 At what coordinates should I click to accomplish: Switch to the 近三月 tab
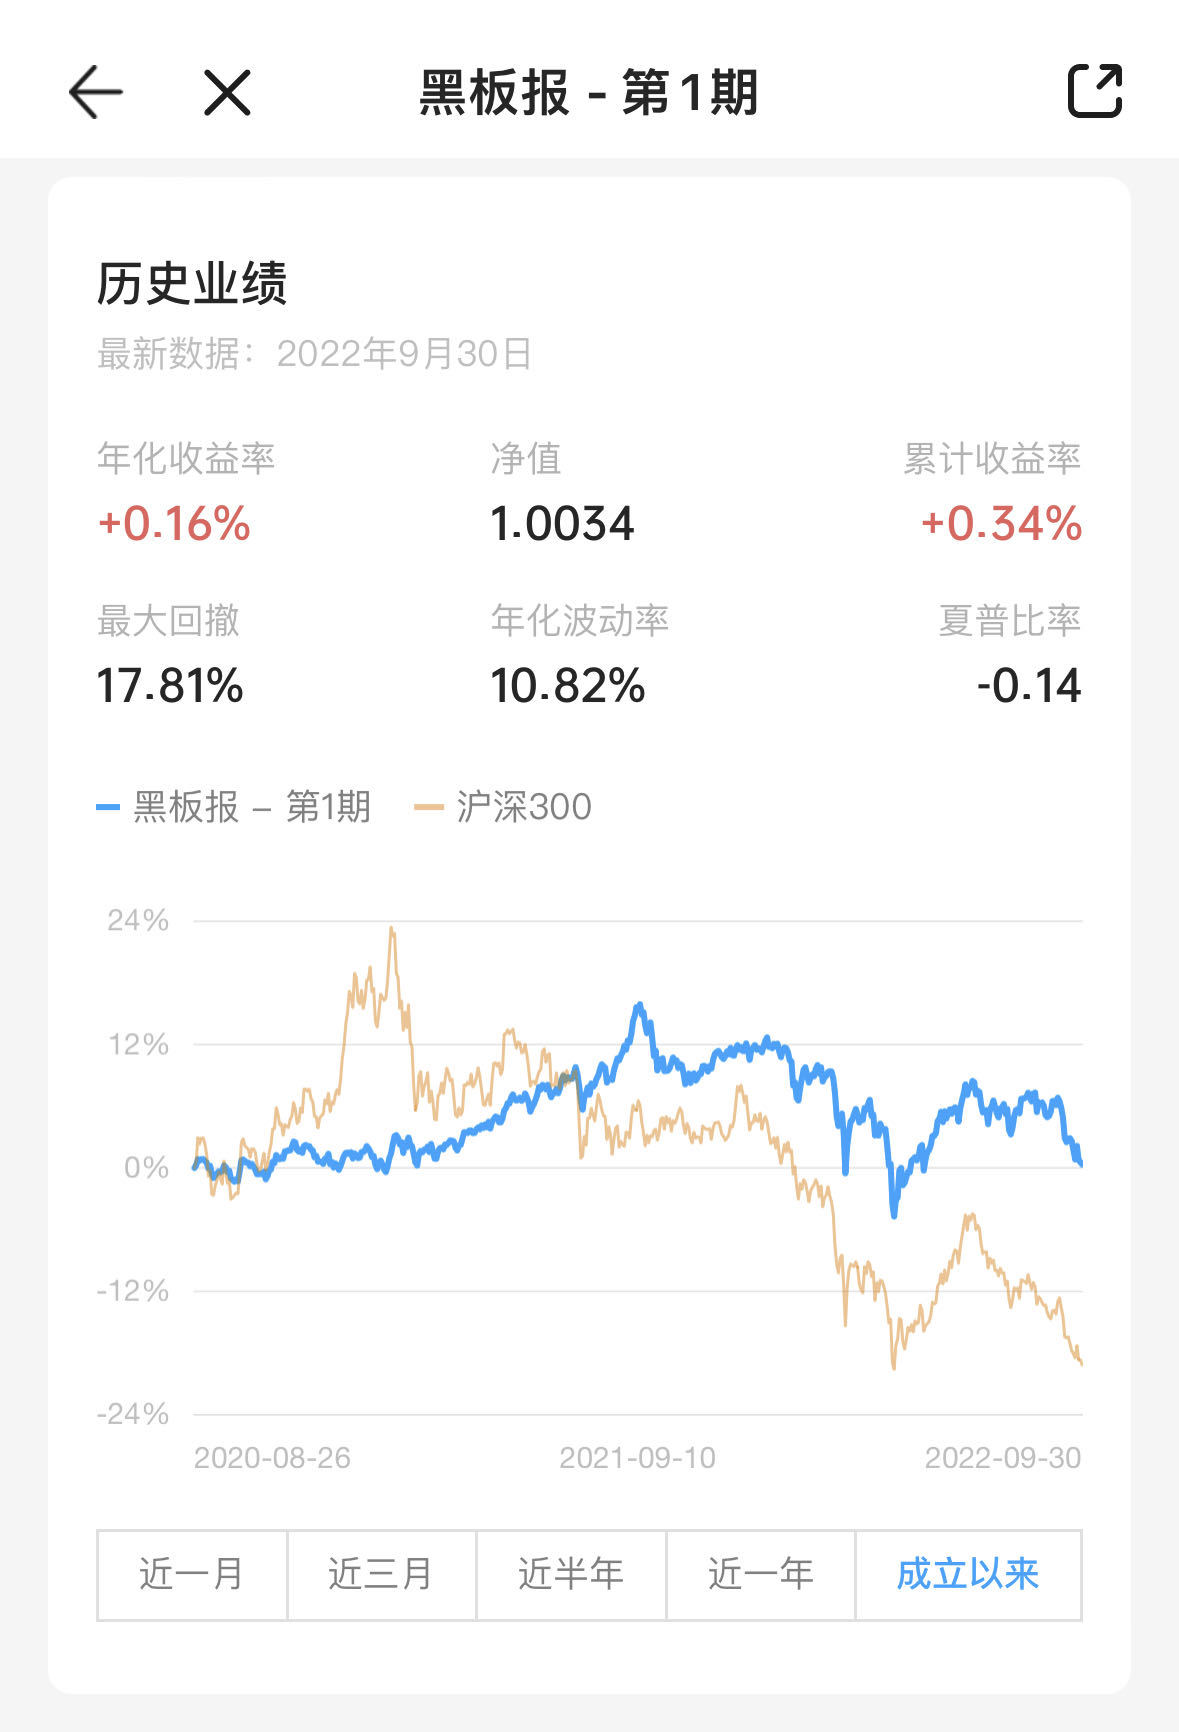point(381,1574)
